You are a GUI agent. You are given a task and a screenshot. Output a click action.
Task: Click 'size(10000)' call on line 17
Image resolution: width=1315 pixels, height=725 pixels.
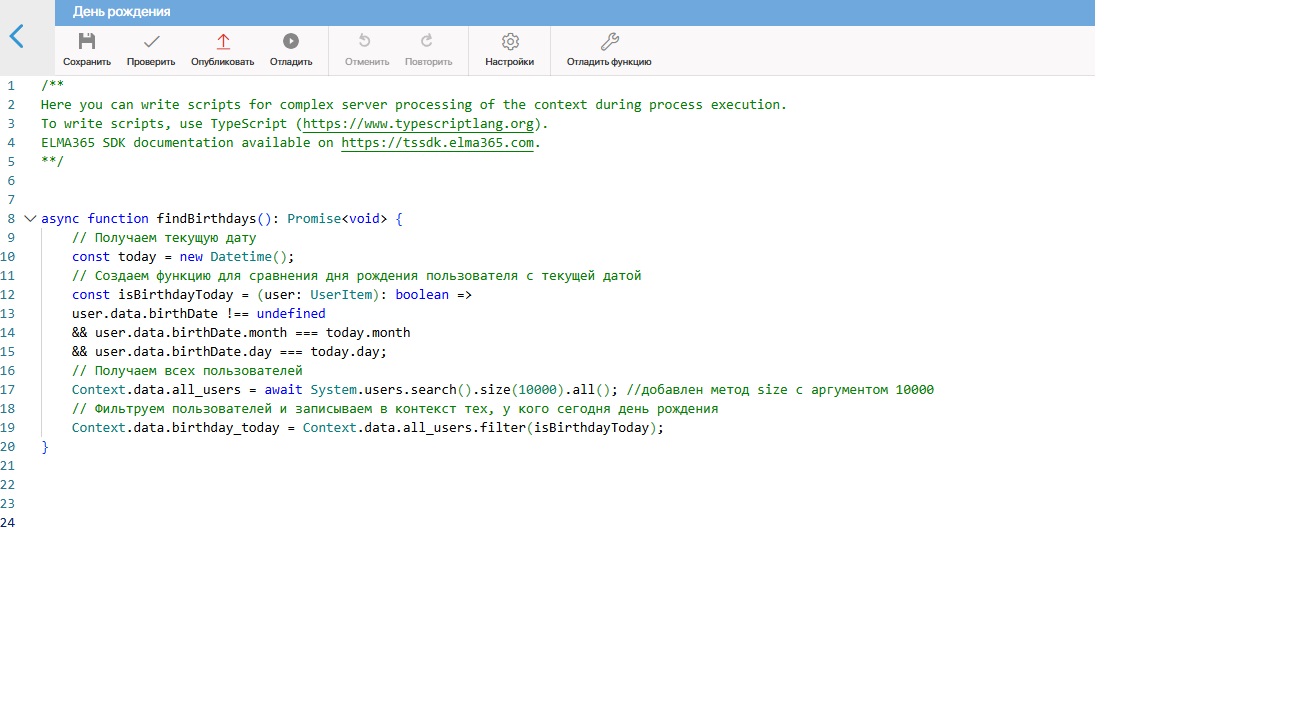pos(522,390)
